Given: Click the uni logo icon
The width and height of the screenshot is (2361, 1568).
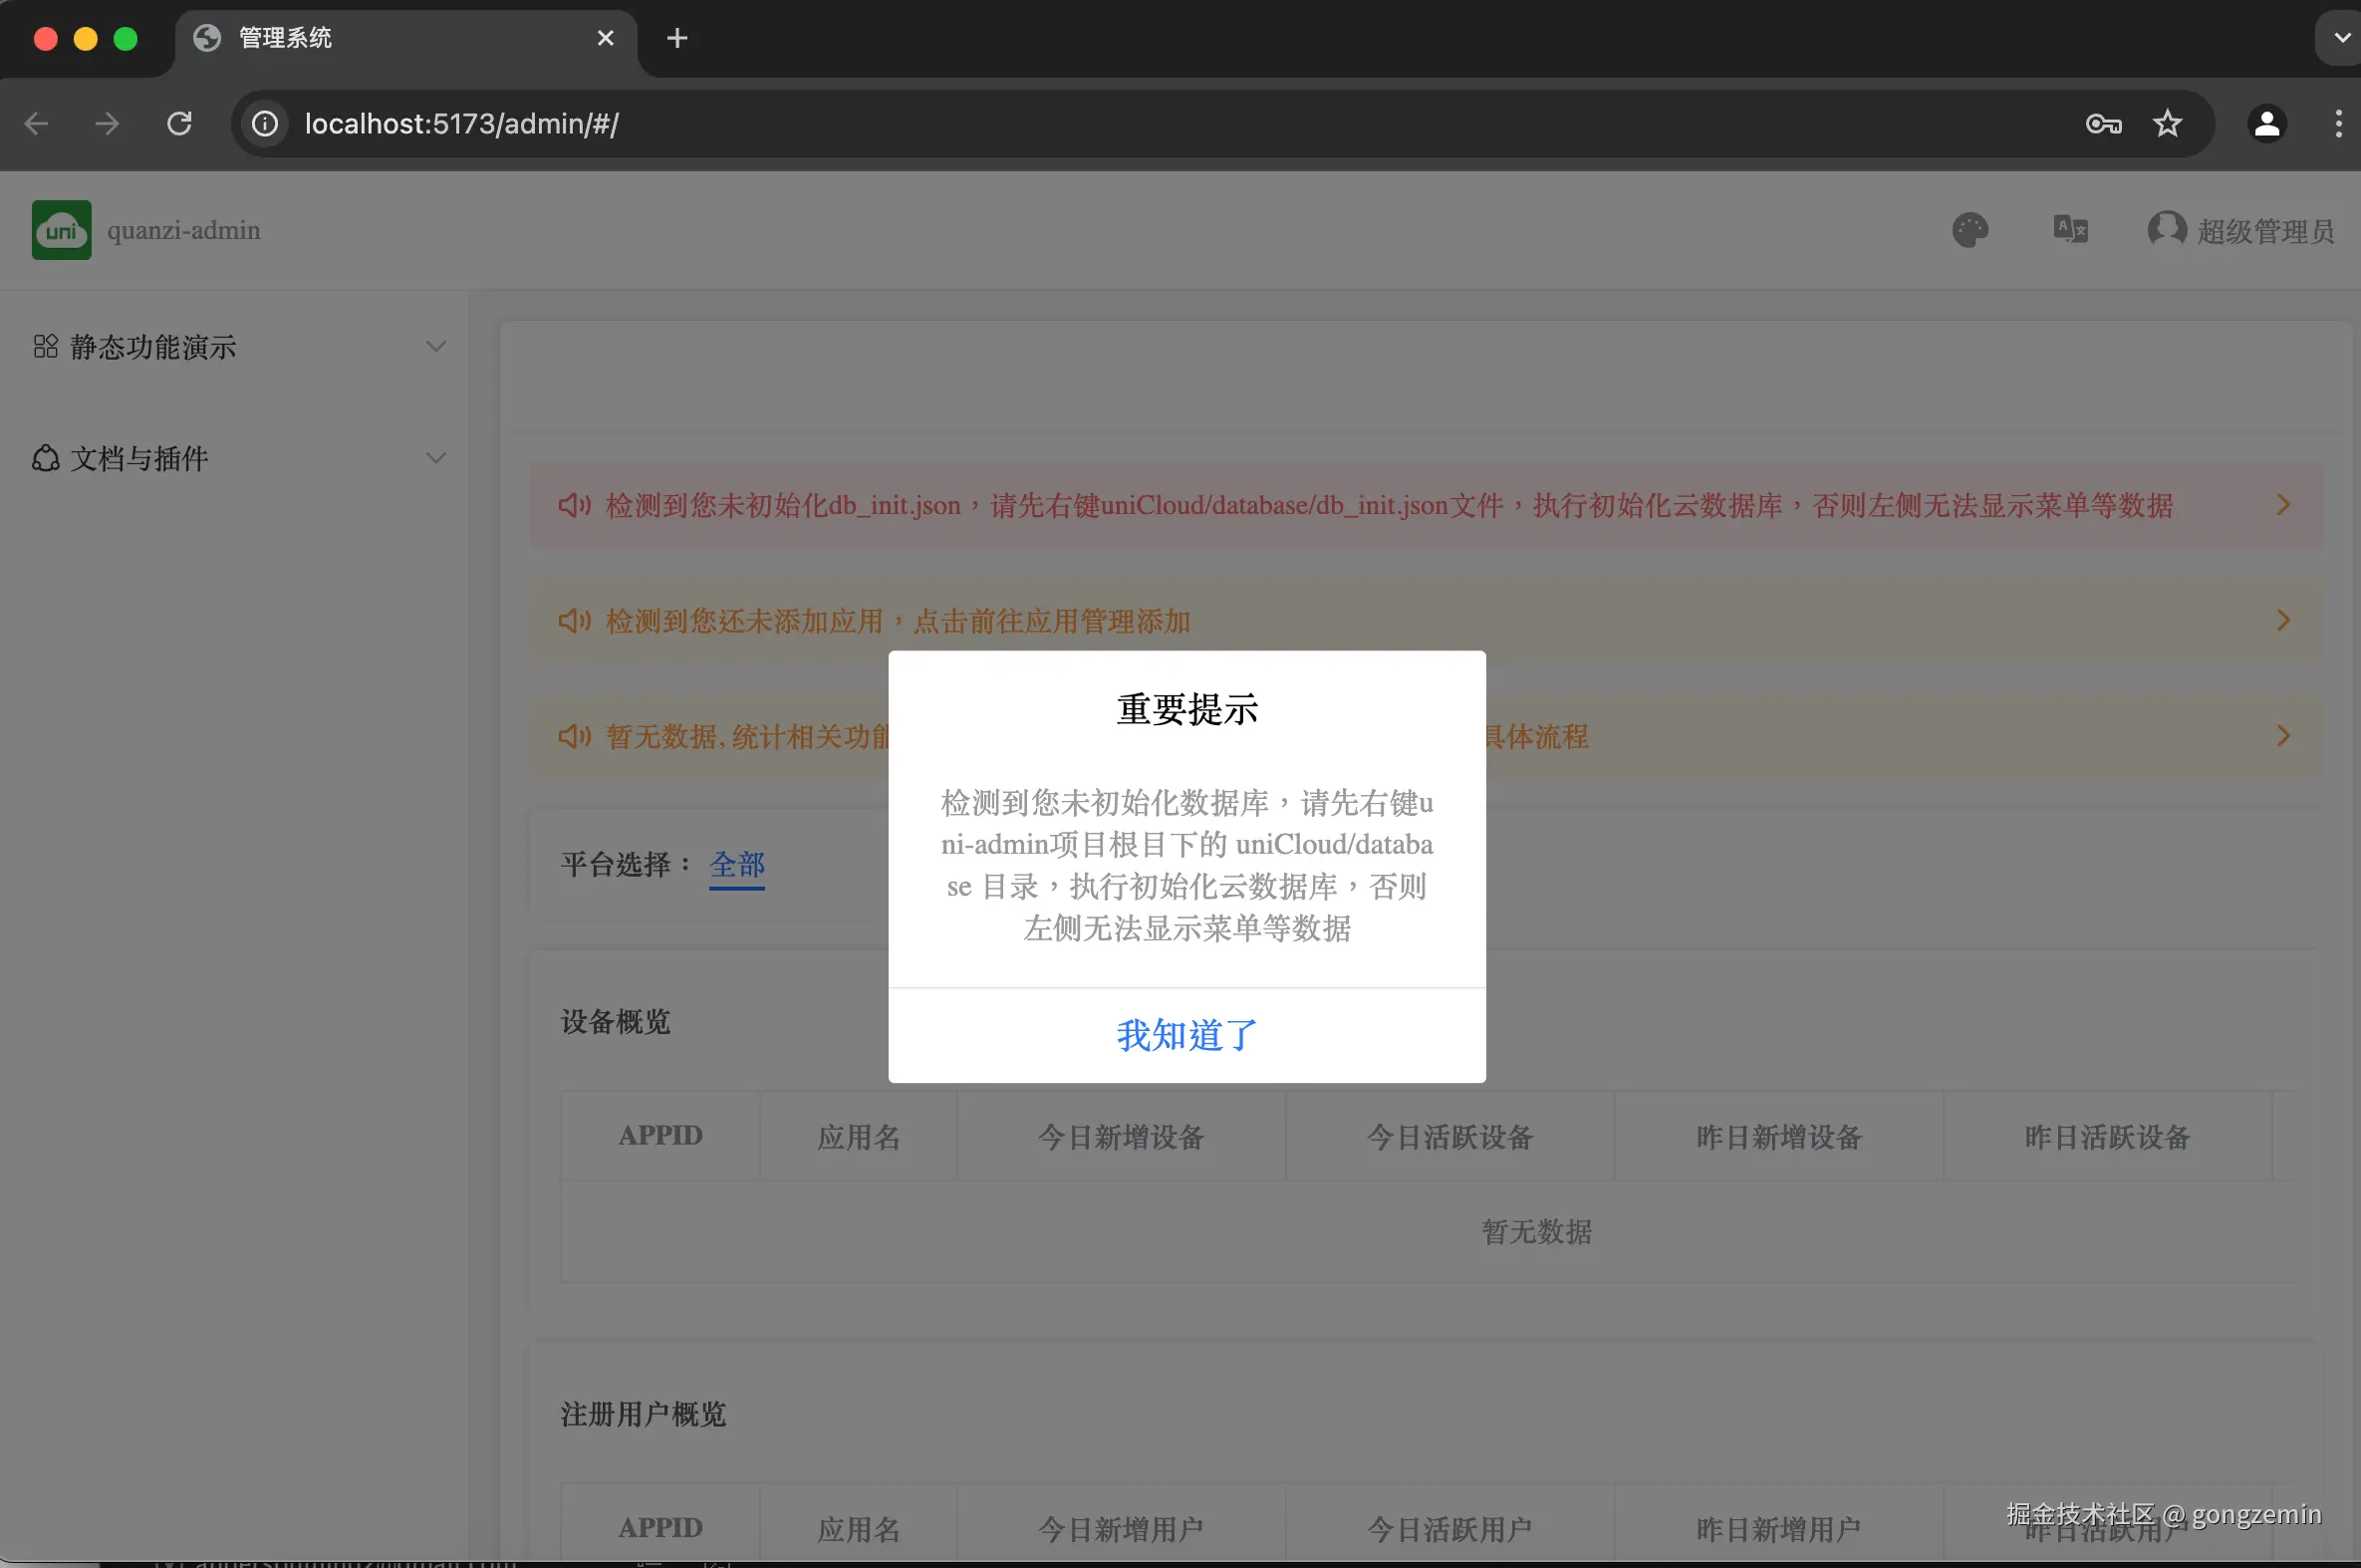Looking at the screenshot, I should [x=61, y=230].
